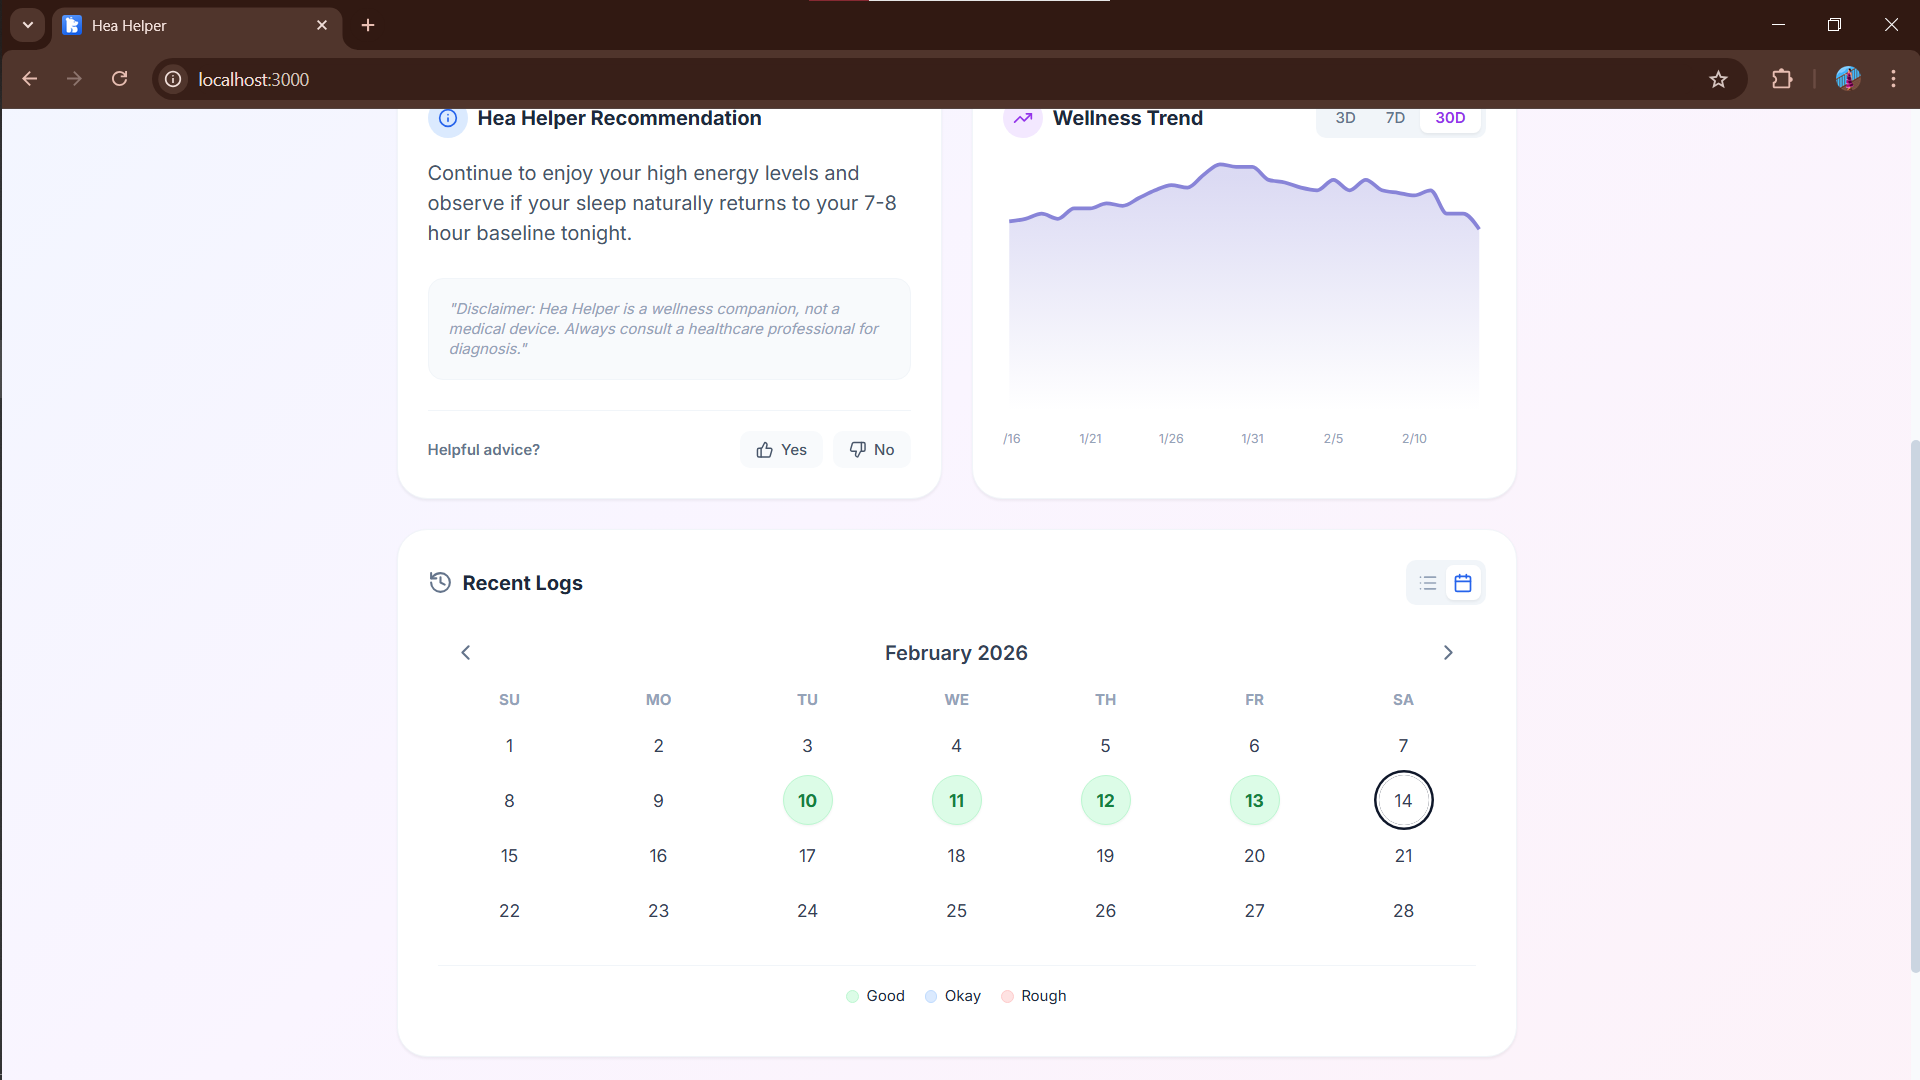Viewport: 1920px width, 1080px height.
Task: Open the log for February 10
Action: (x=807, y=801)
